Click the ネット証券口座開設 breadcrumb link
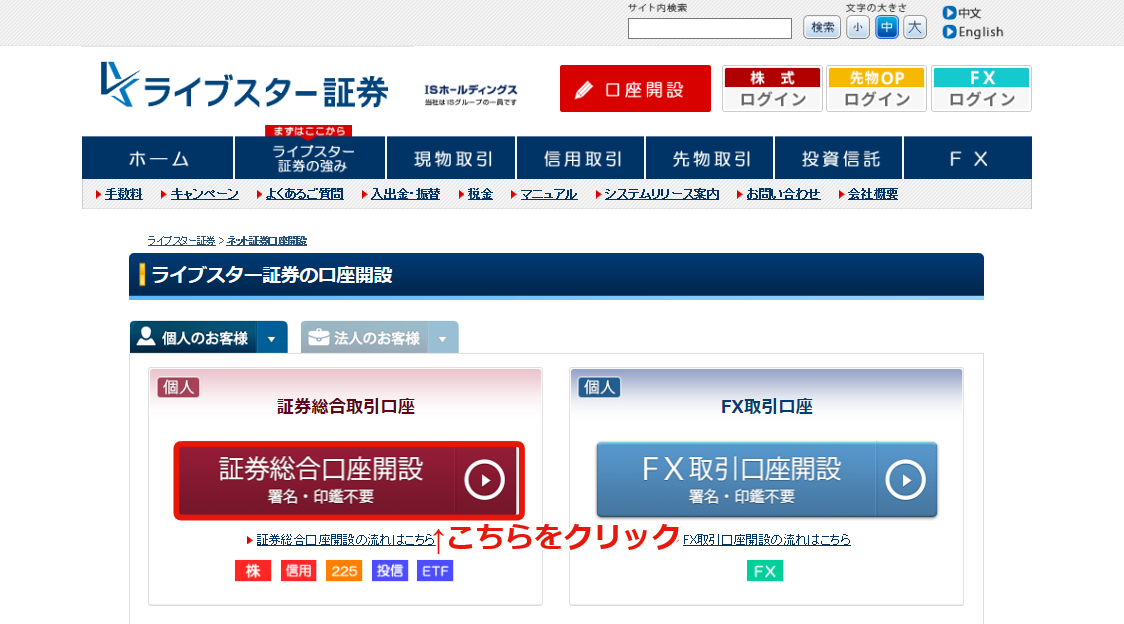The height and width of the screenshot is (624, 1124). 267,241
